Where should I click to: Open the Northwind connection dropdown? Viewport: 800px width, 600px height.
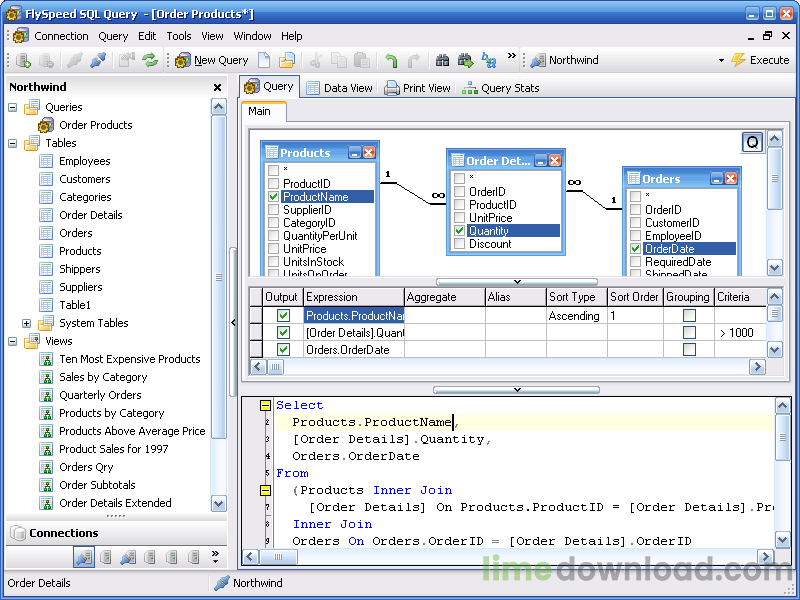point(721,60)
